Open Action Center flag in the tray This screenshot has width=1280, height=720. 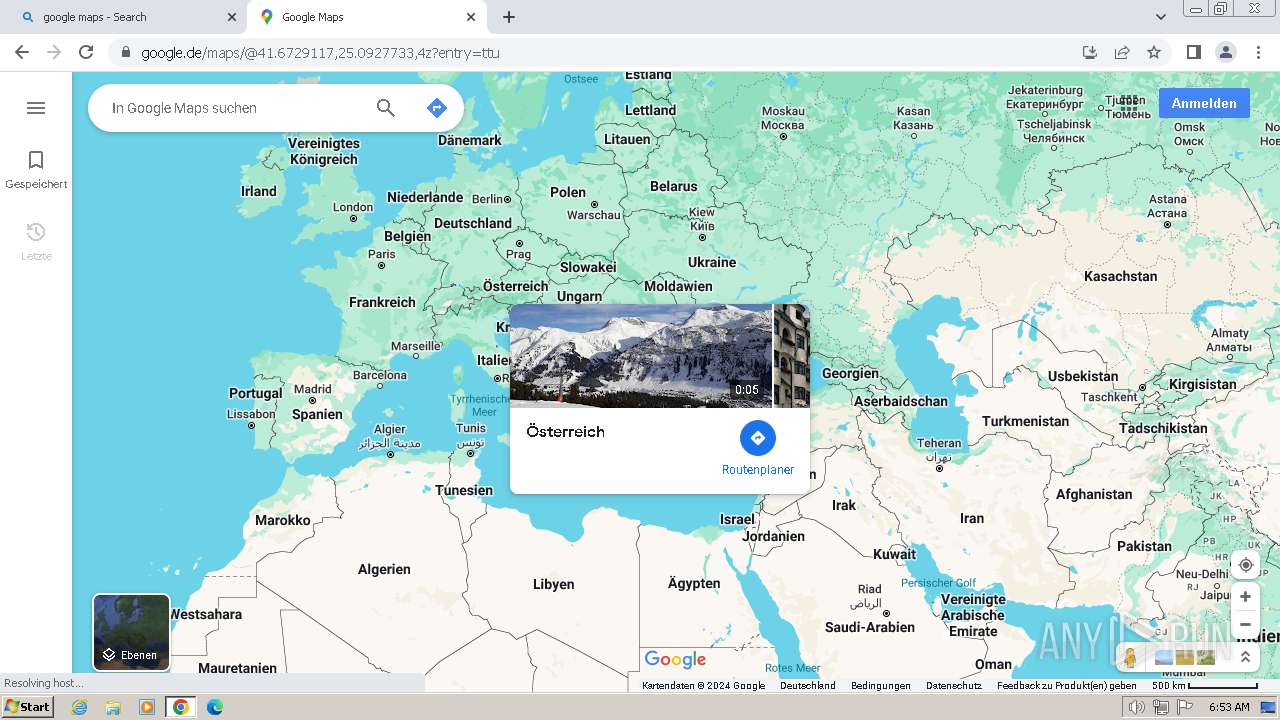coord(1185,707)
